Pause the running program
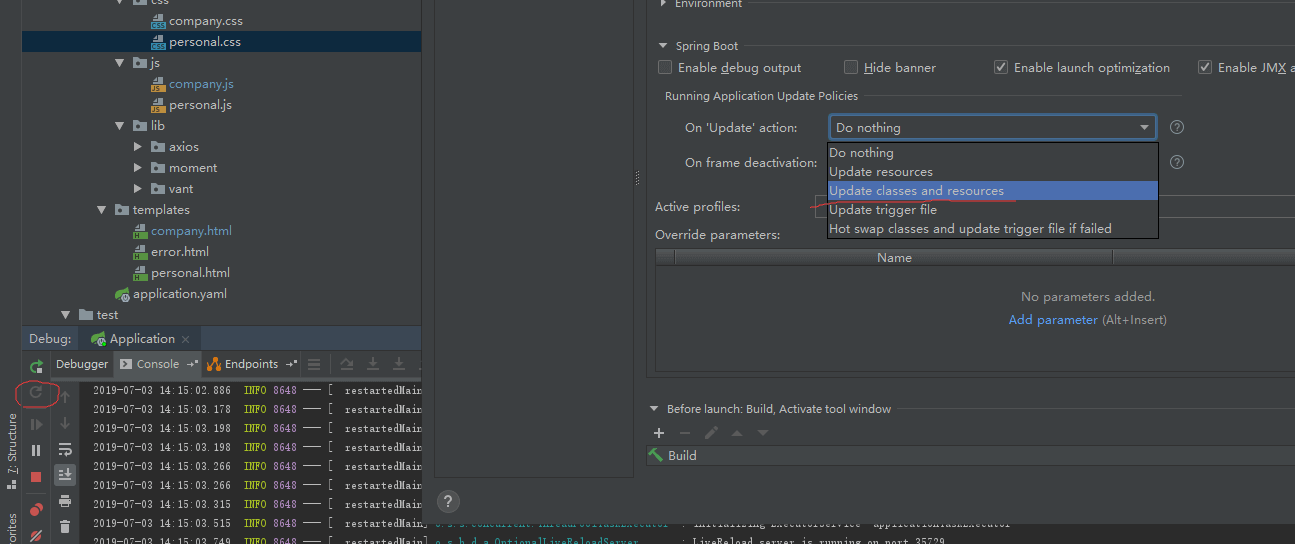Screen dimensions: 1295x544 click(36, 451)
